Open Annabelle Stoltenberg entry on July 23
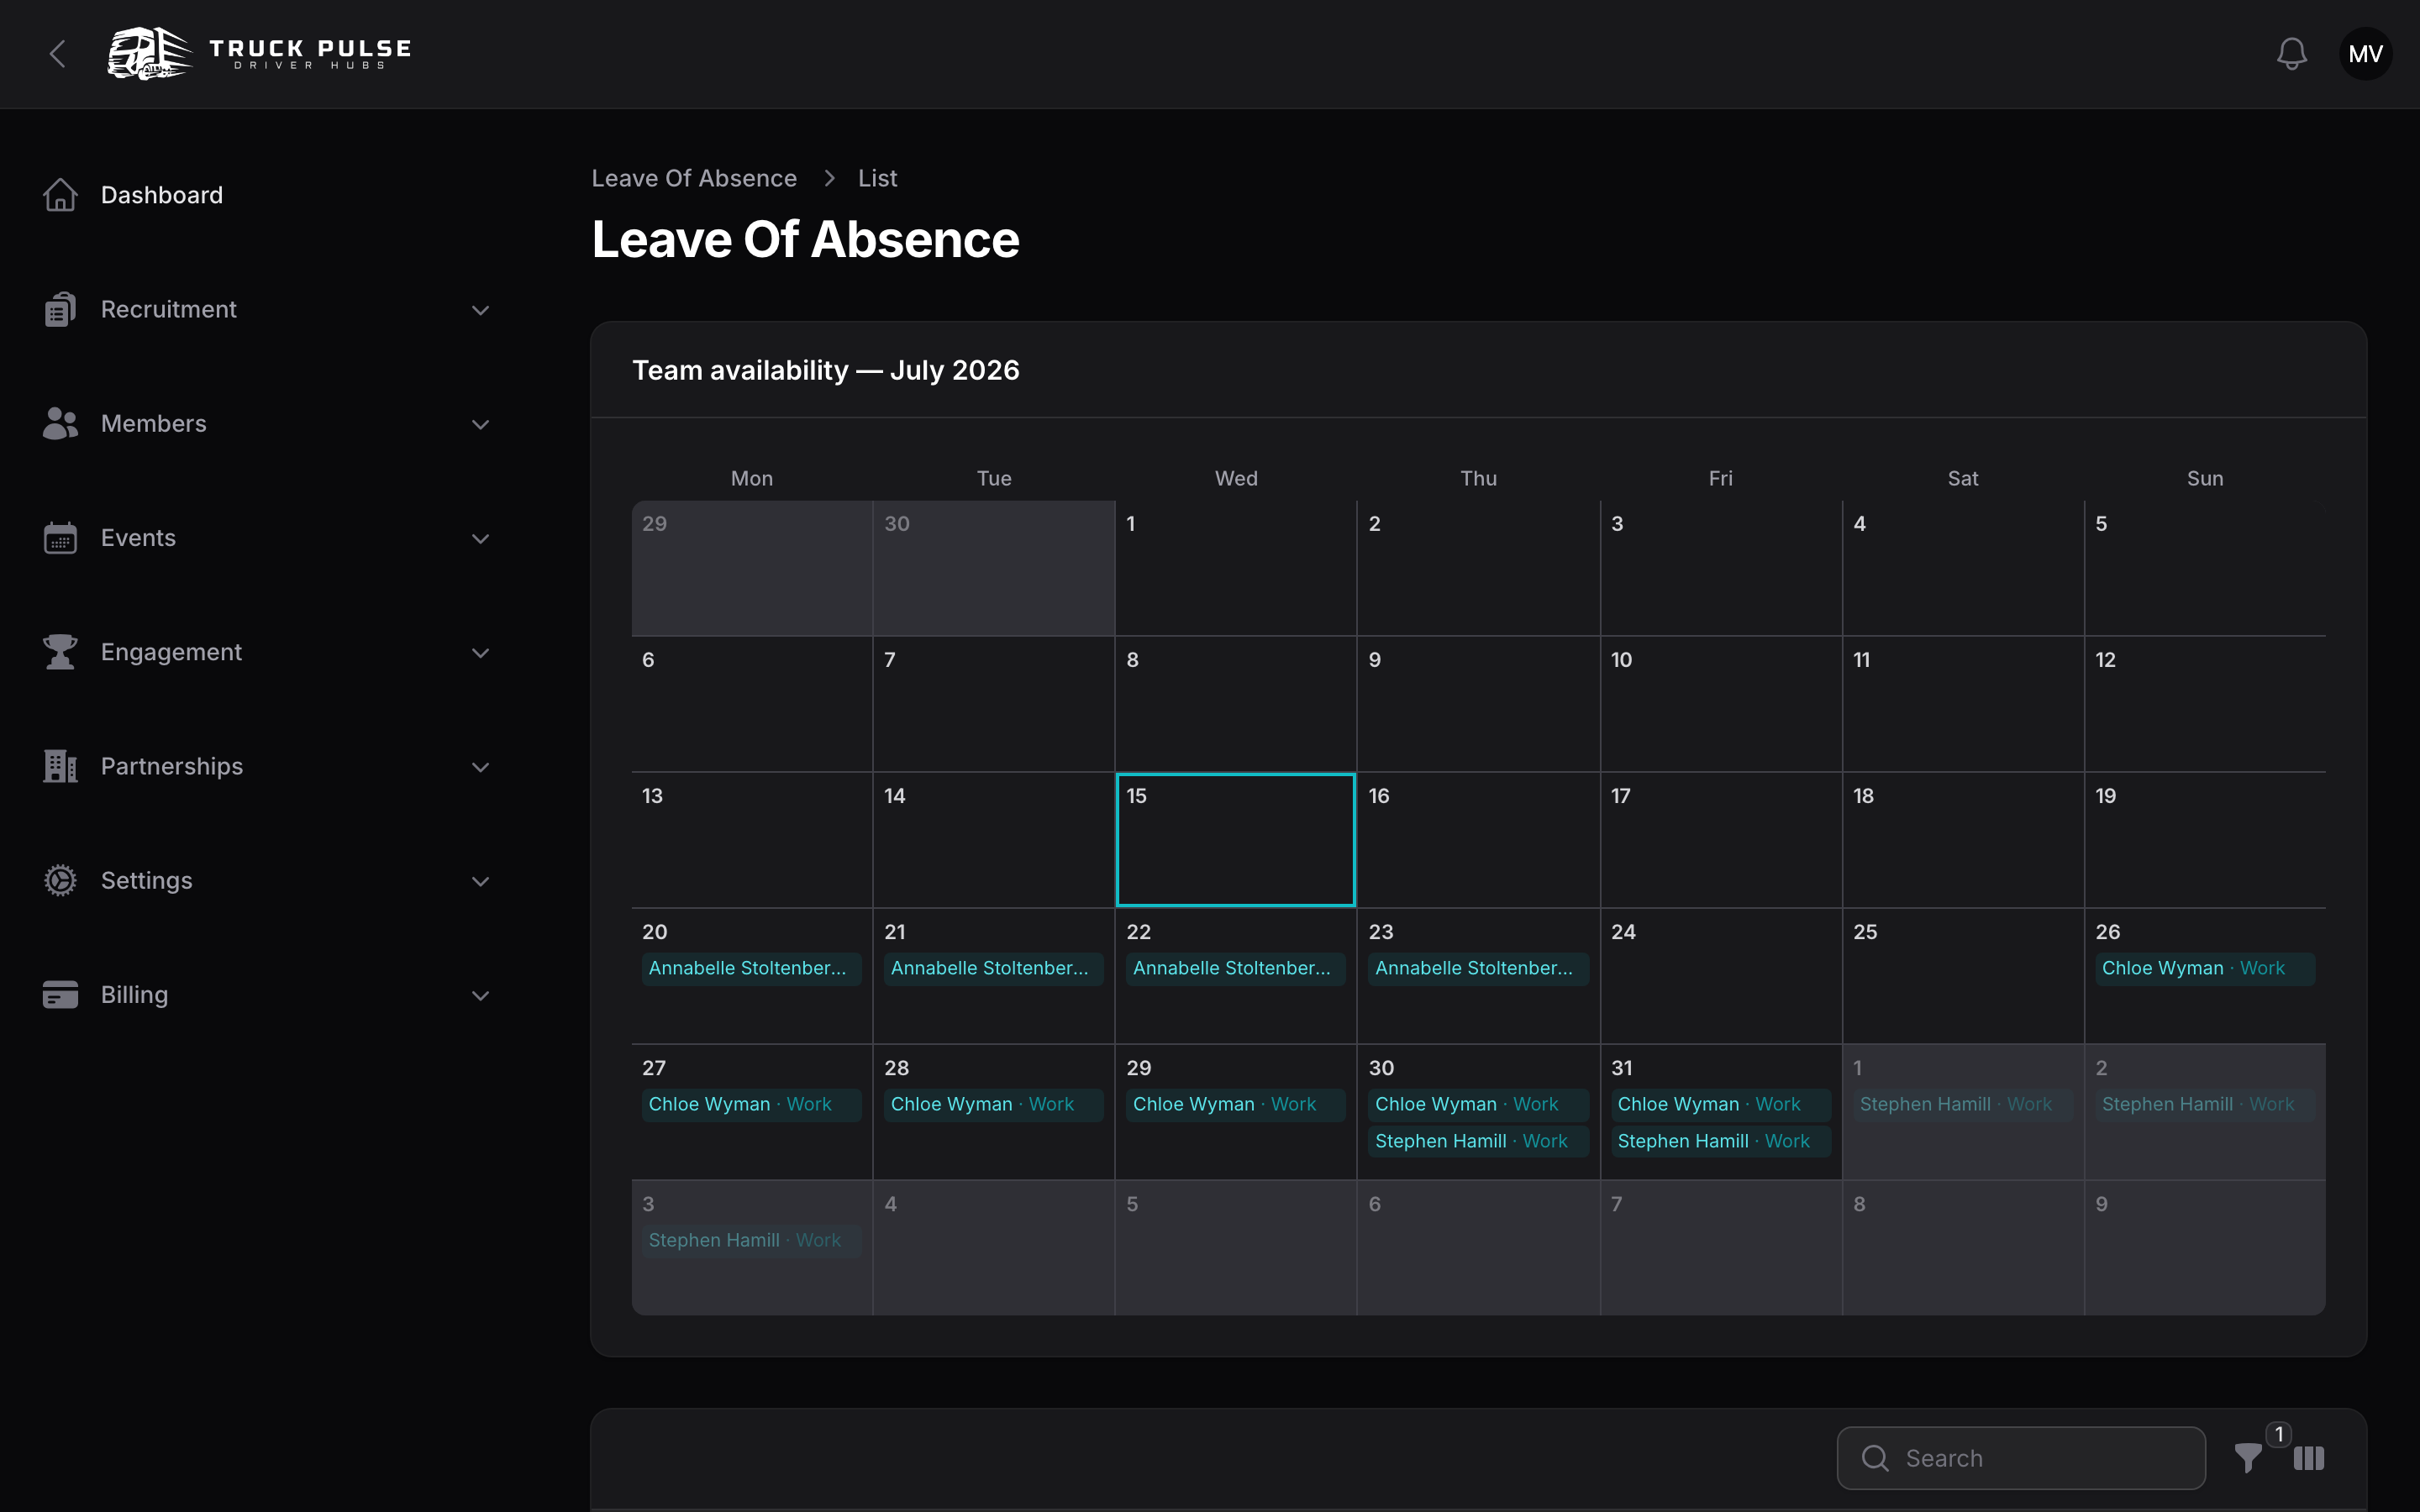Viewport: 2420px width, 1512px height. pyautogui.click(x=1478, y=968)
